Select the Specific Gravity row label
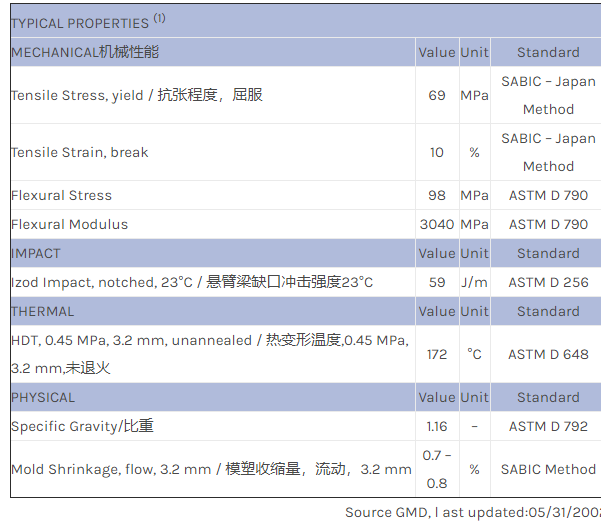The height and width of the screenshot is (528, 601). (83, 426)
